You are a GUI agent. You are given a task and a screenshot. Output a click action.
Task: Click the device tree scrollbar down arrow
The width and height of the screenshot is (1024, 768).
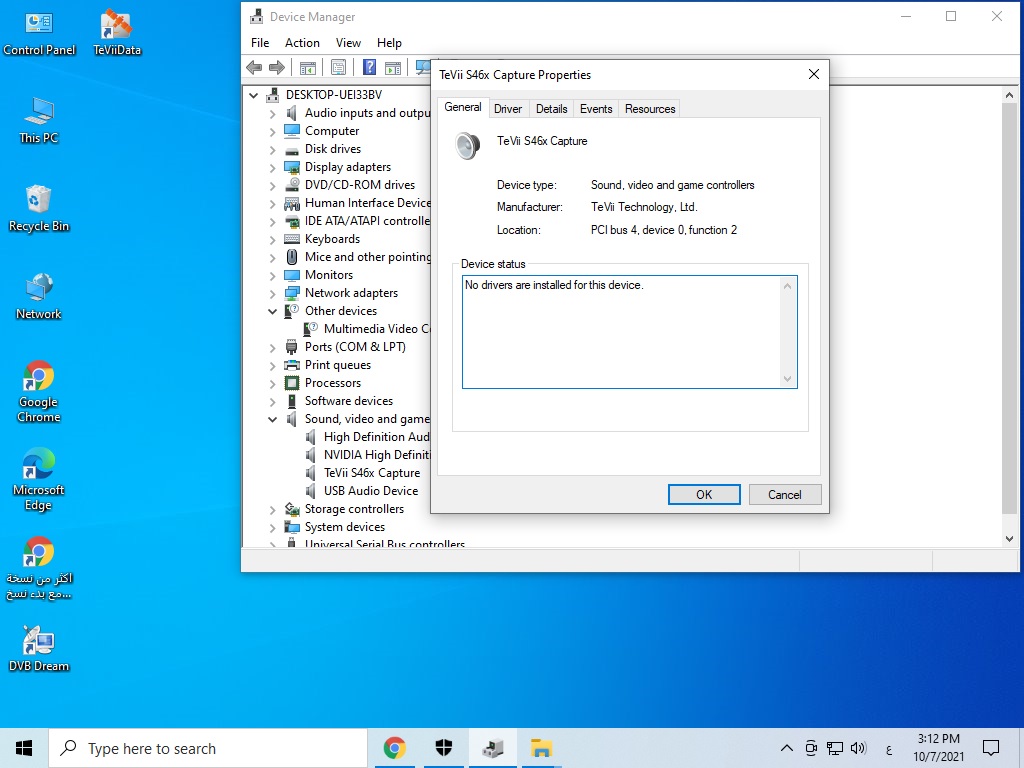coord(1010,539)
